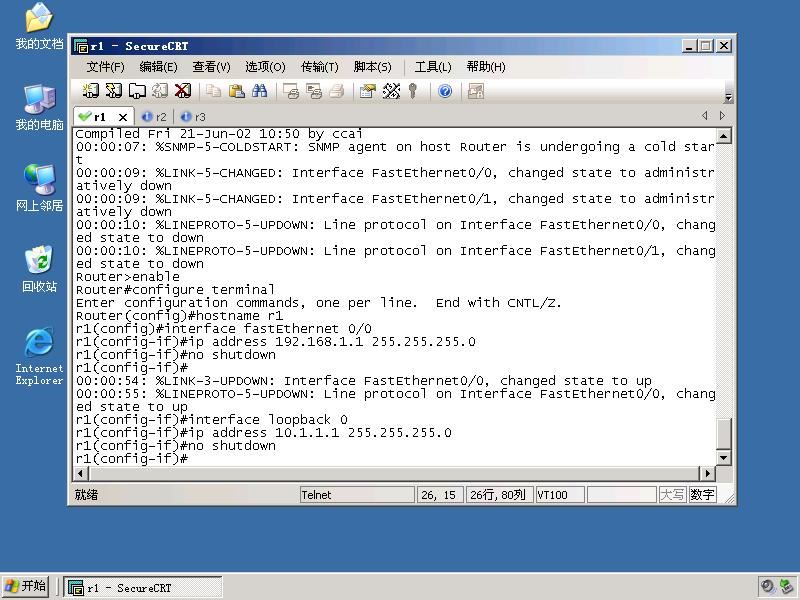Viewport: 800px width, 600px height.
Task: Click the Copy toolbar icon
Action: [213, 91]
